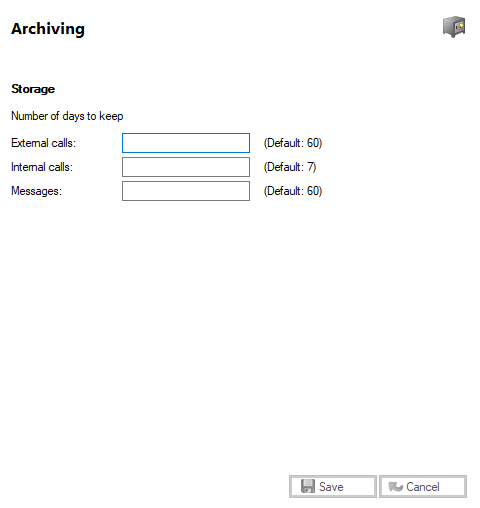This screenshot has height=508, width=480.
Task: Click the undo arrow icon on Cancel
Action: pyautogui.click(x=396, y=487)
